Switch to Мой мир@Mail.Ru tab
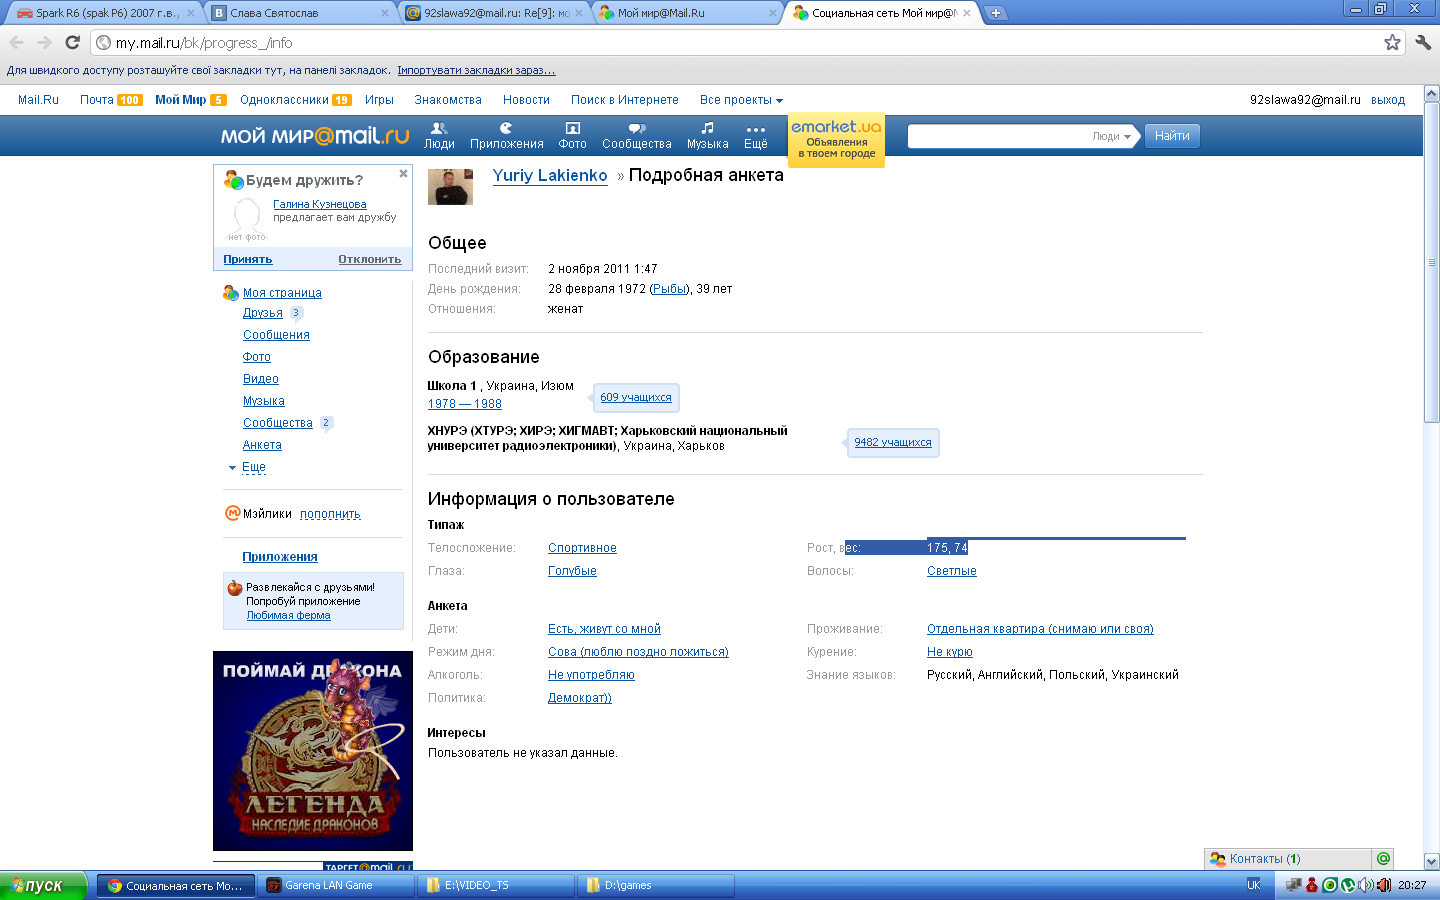Screen dimensions: 1440x900 coord(688,13)
